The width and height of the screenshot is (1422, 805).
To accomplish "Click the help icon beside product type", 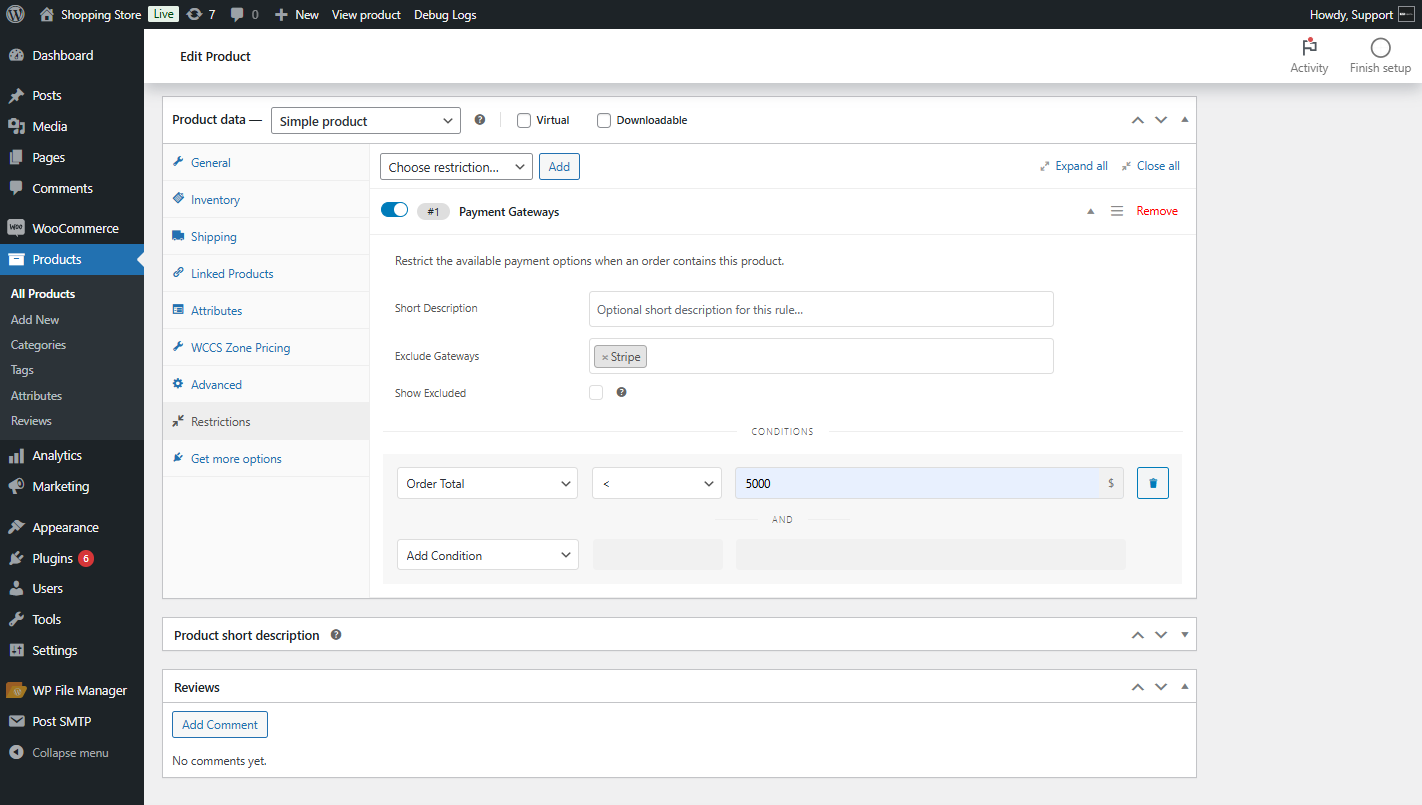I will click(x=480, y=120).
